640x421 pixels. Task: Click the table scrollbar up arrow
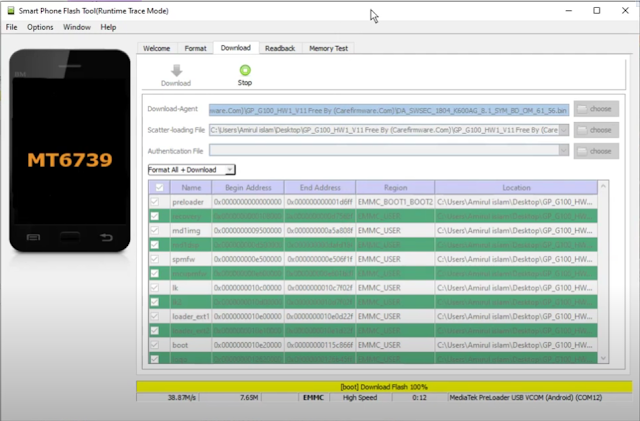tap(603, 186)
